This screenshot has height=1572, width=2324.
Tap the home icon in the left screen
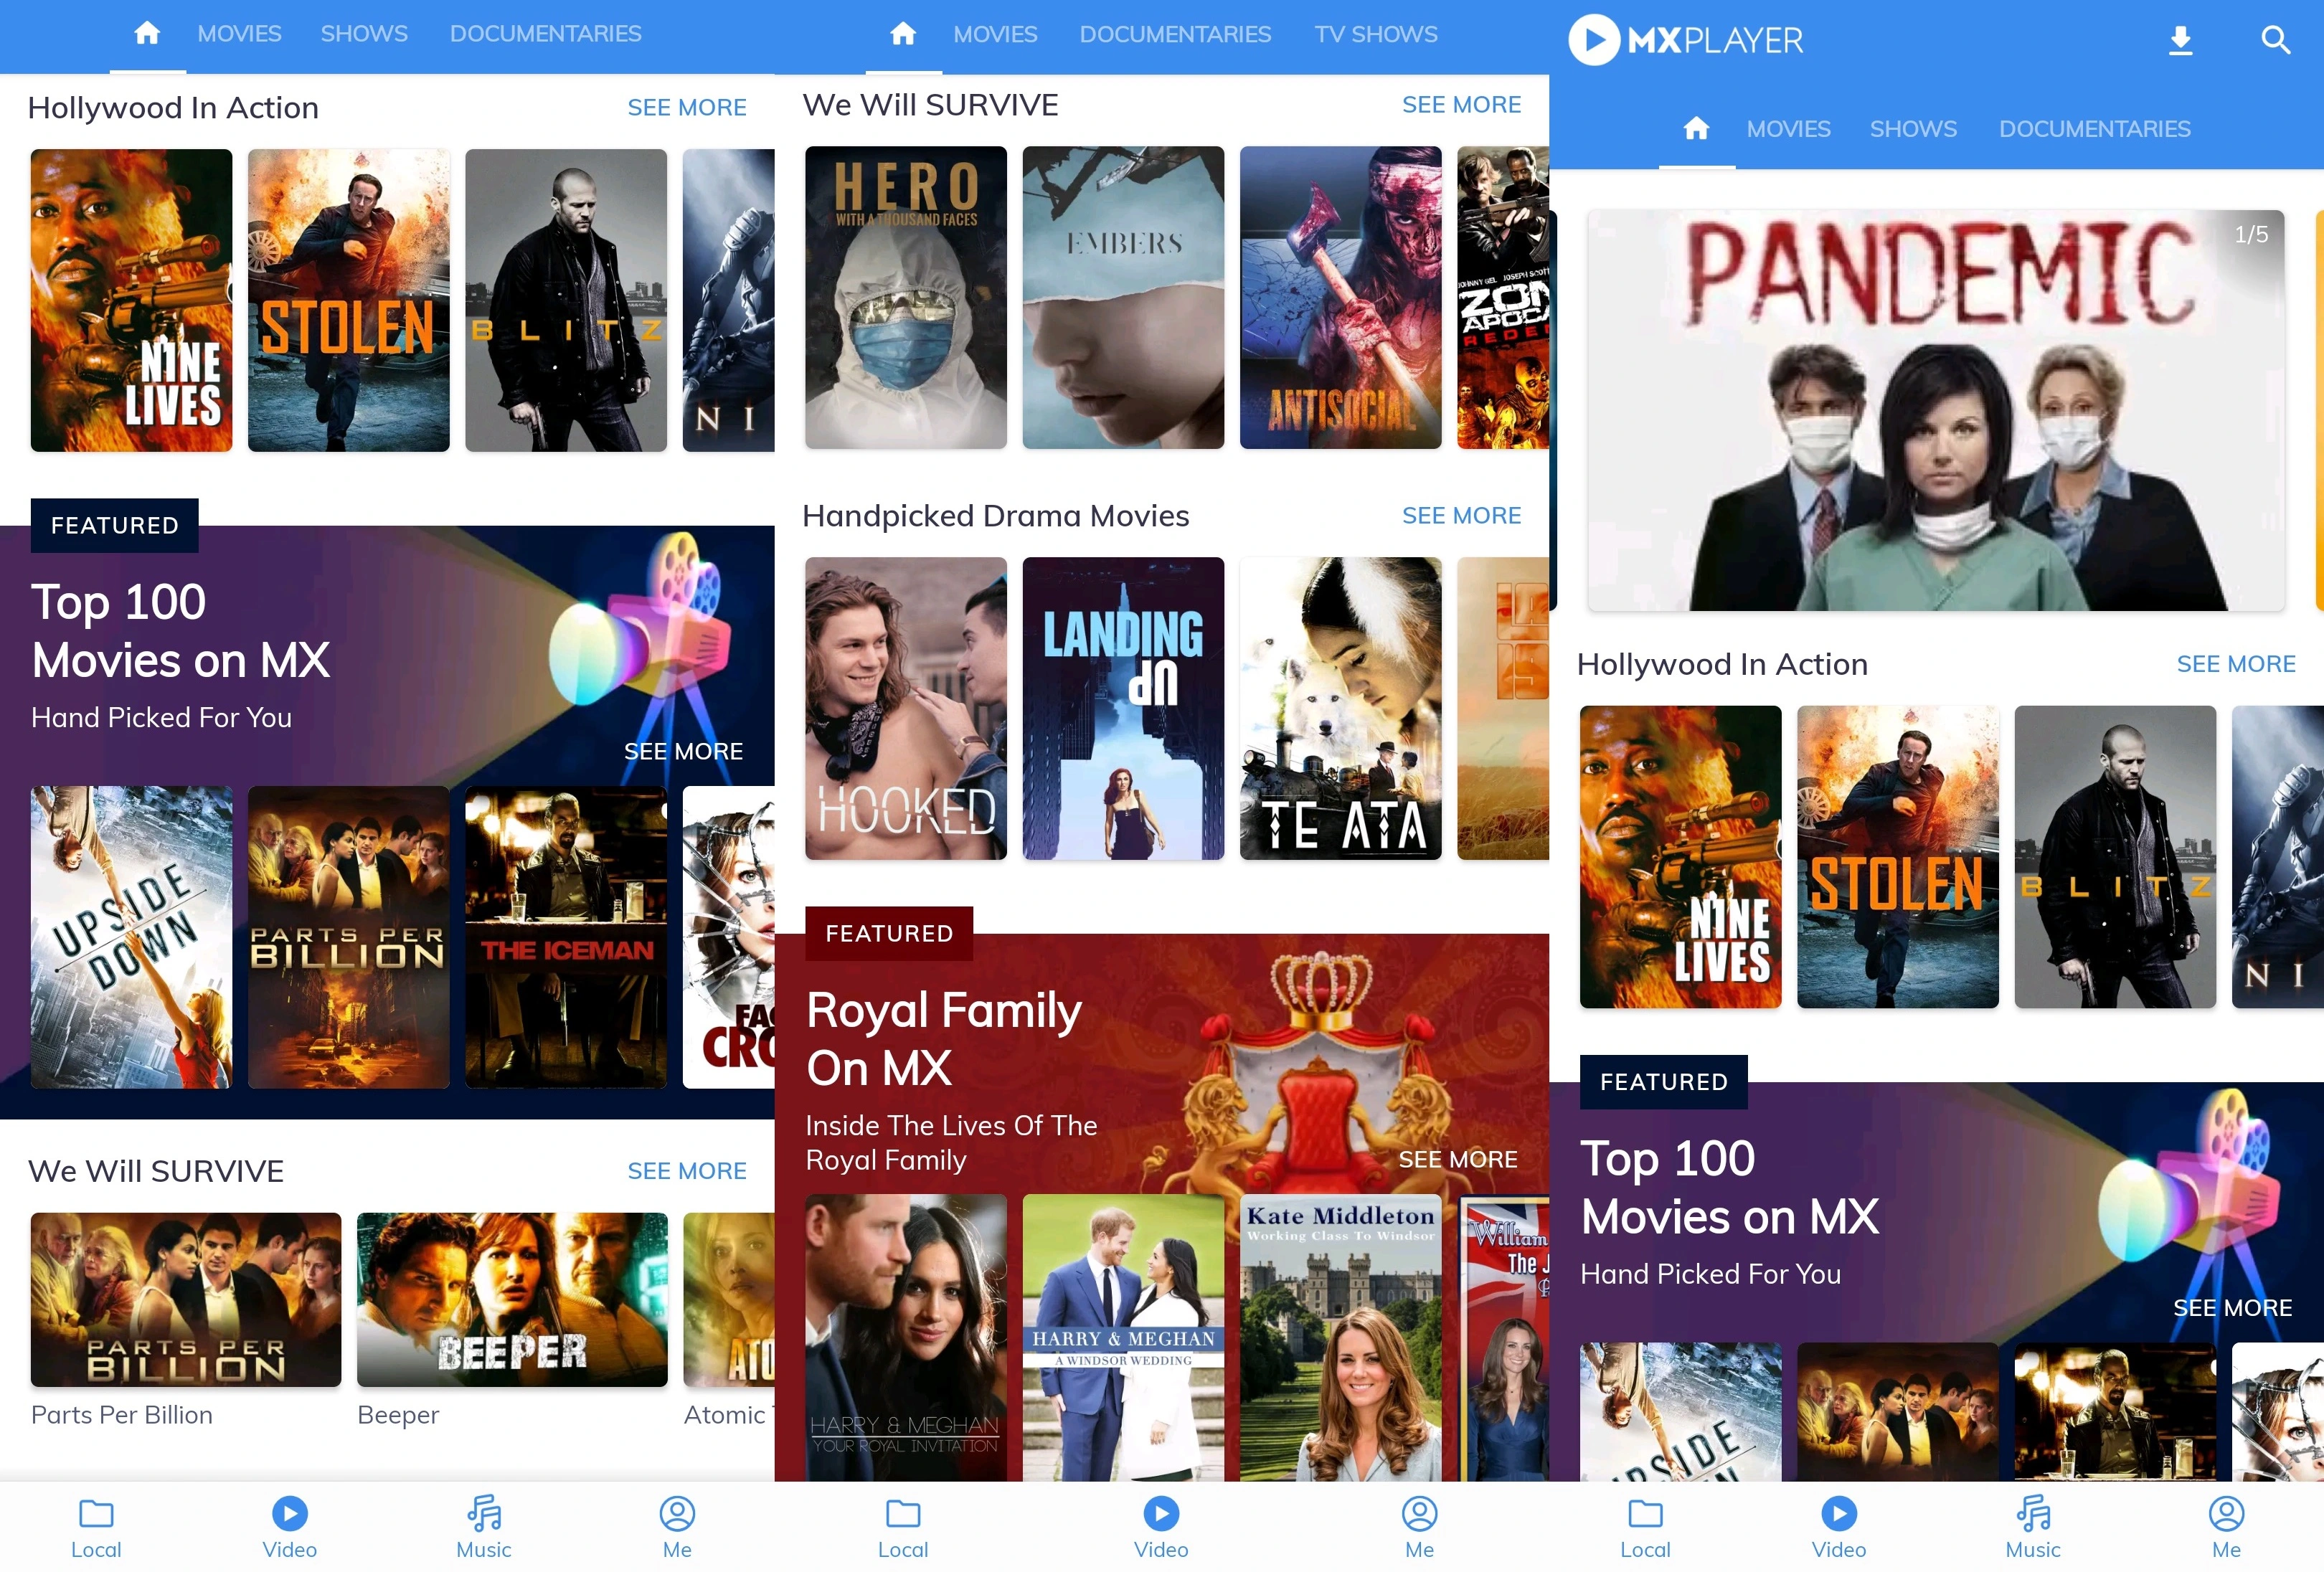point(147,34)
